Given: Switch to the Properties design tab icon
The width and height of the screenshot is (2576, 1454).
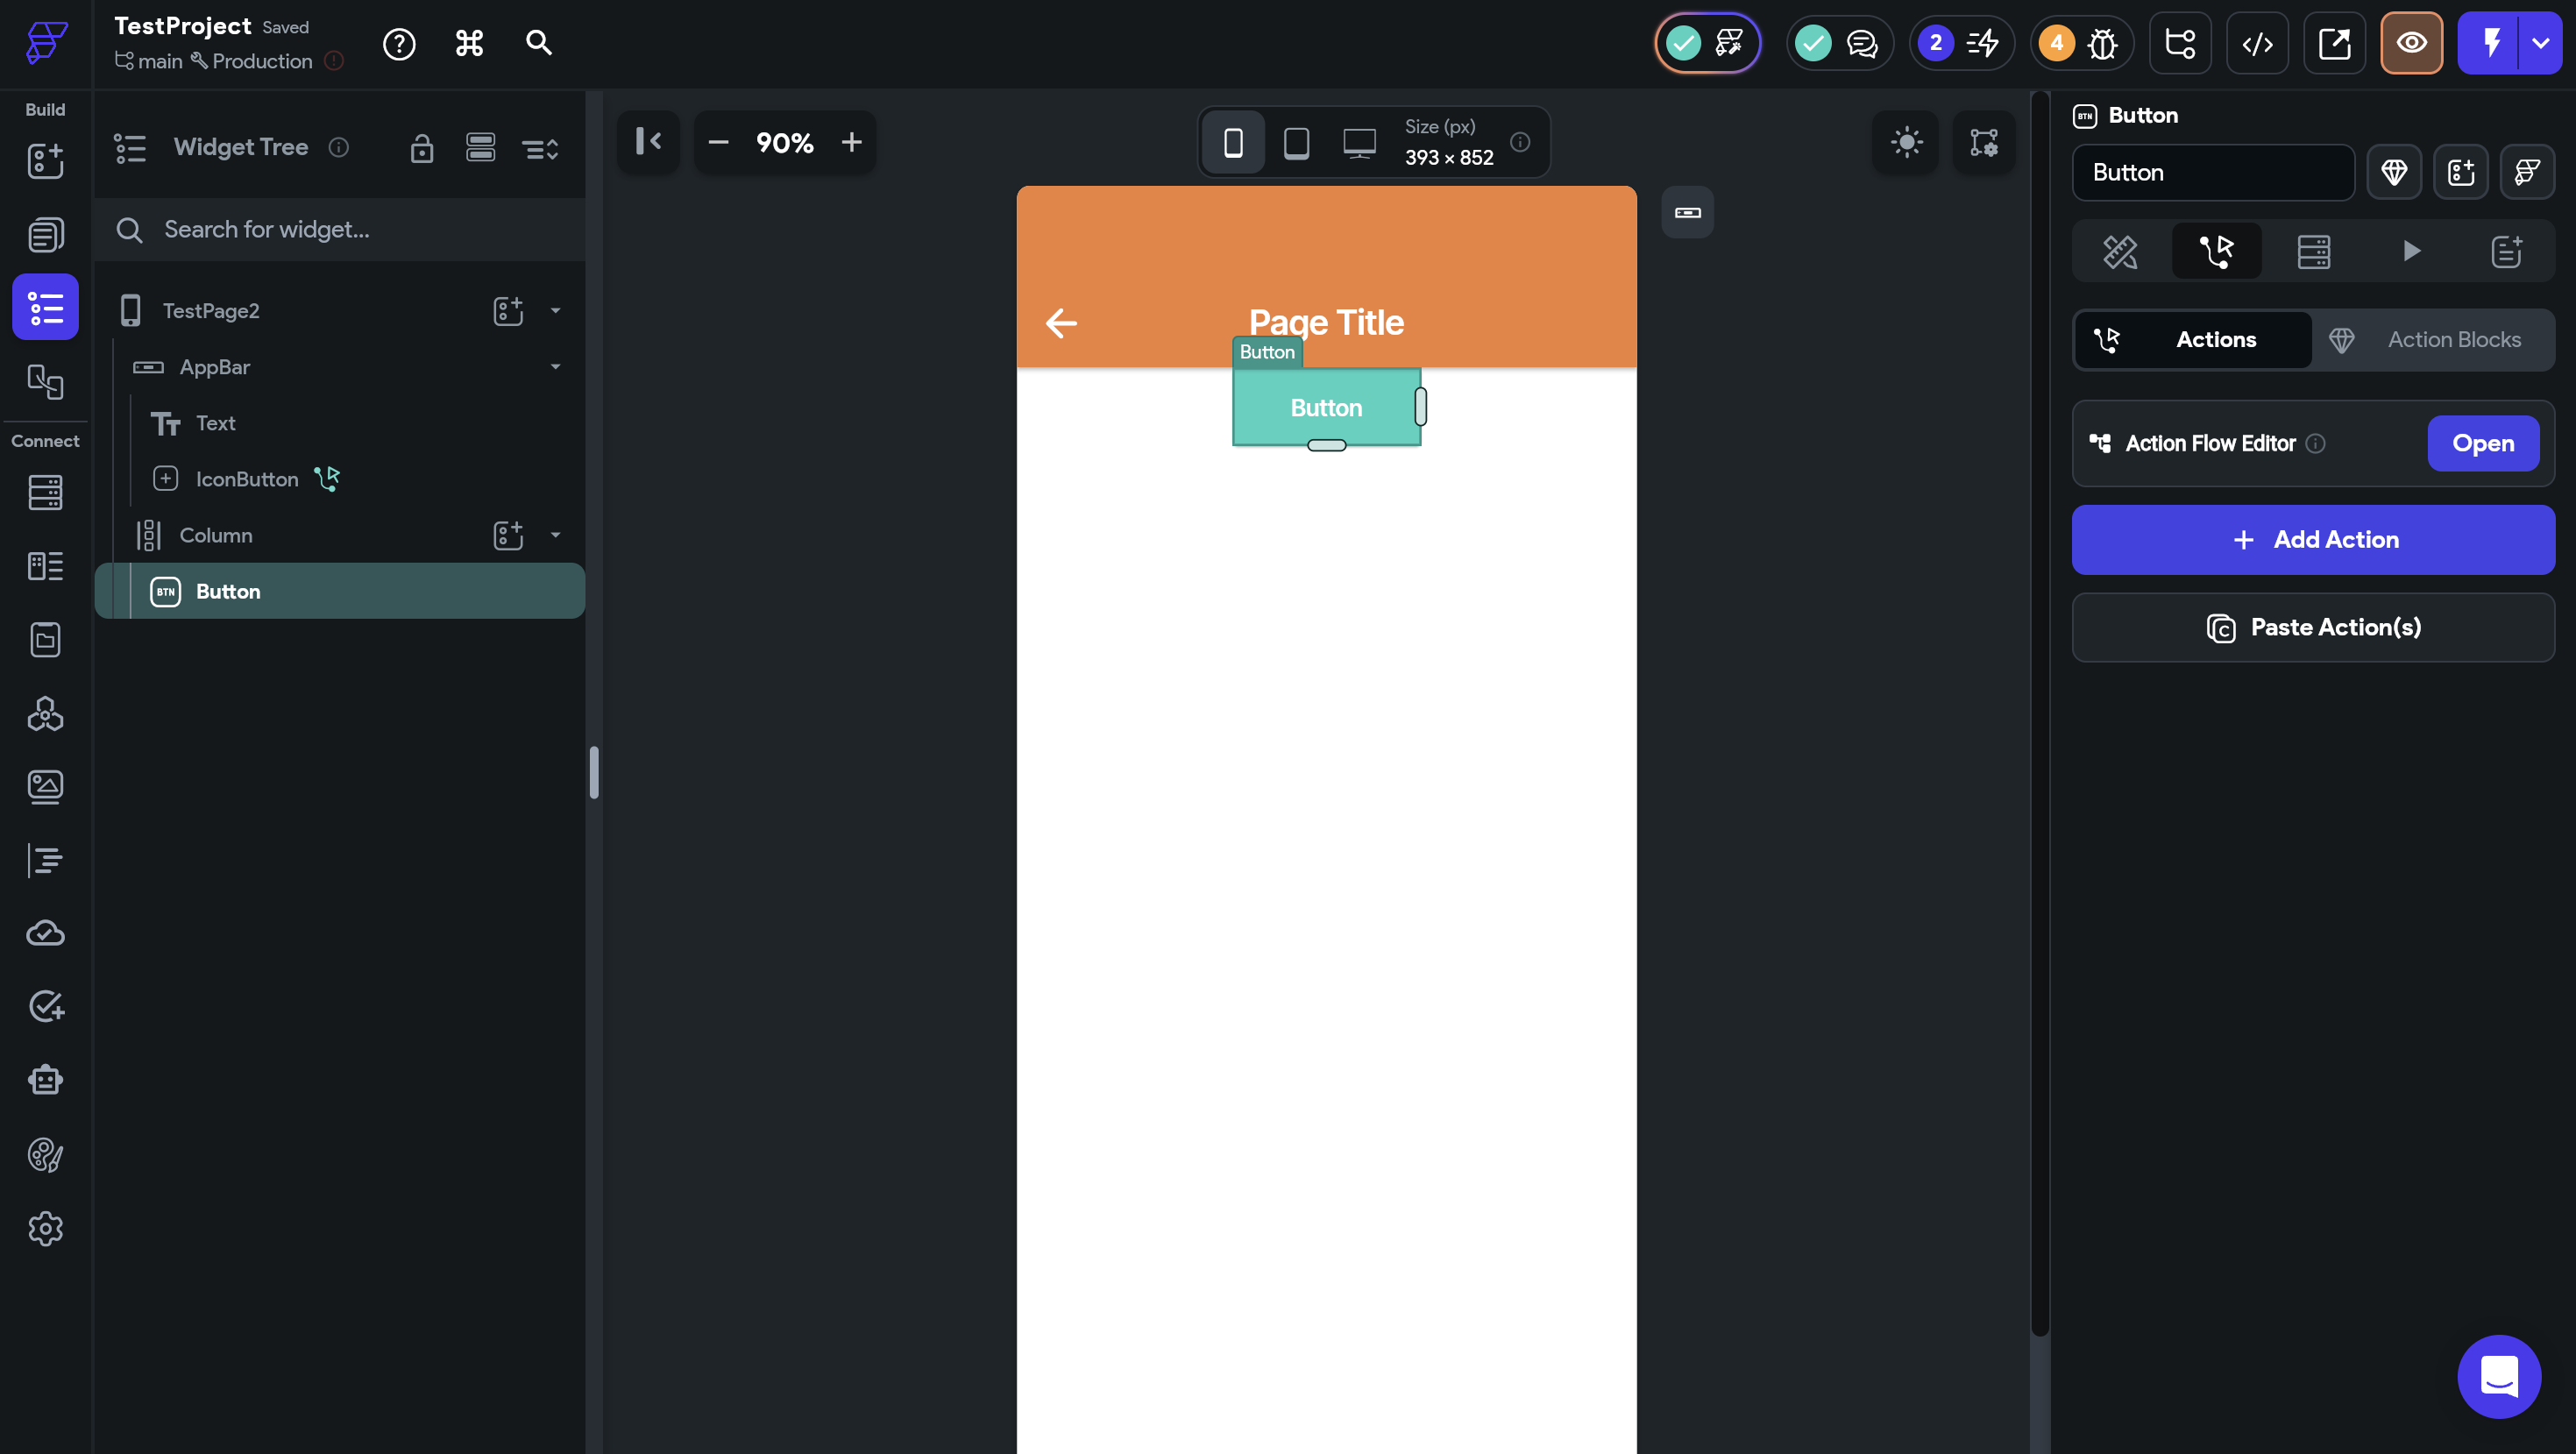Looking at the screenshot, I should (x=2119, y=251).
